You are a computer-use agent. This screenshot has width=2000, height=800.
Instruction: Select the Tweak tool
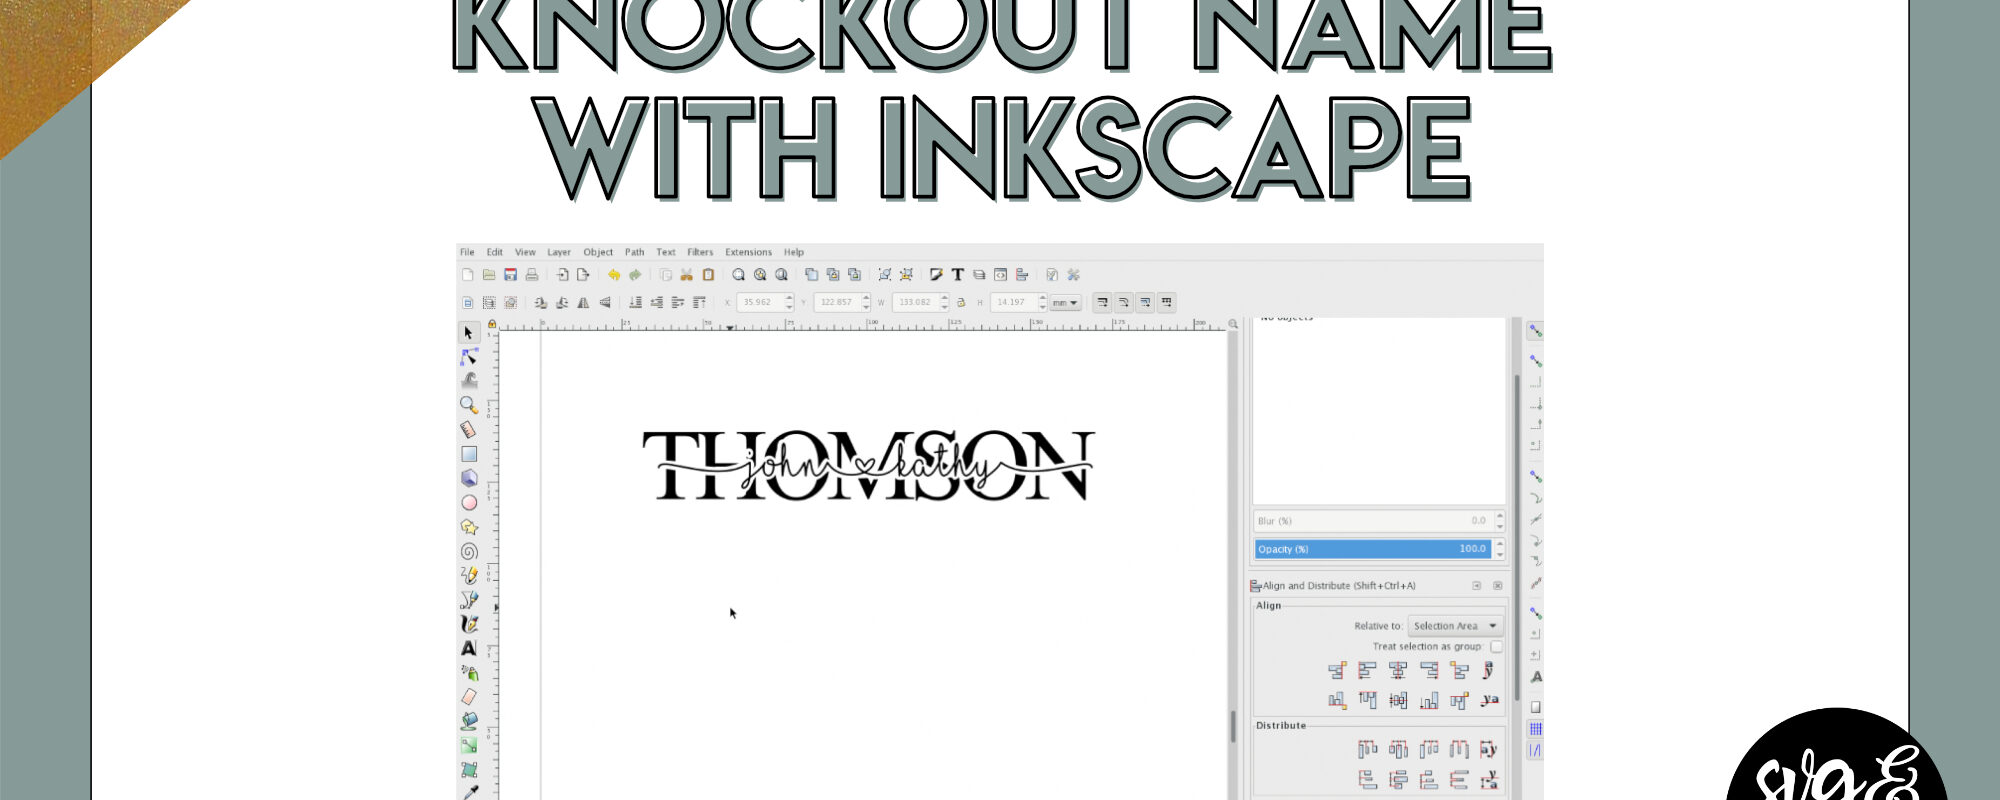tap(469, 380)
